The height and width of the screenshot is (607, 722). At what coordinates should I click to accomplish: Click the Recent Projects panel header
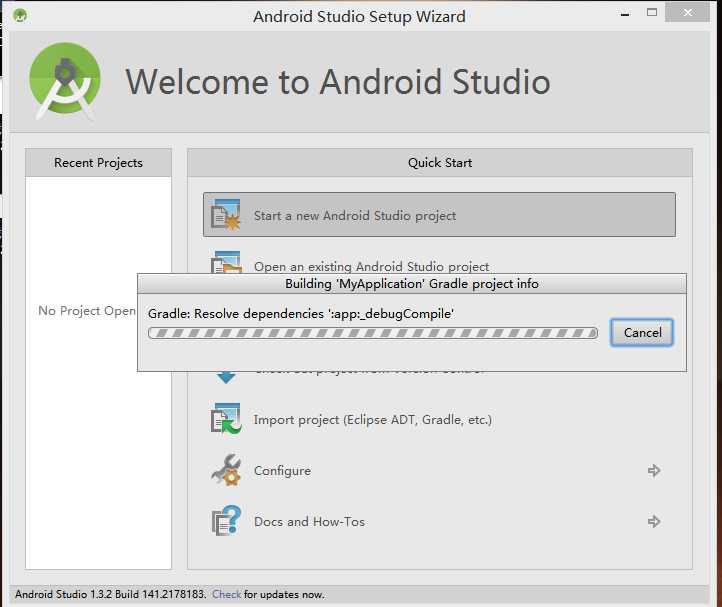pos(98,163)
